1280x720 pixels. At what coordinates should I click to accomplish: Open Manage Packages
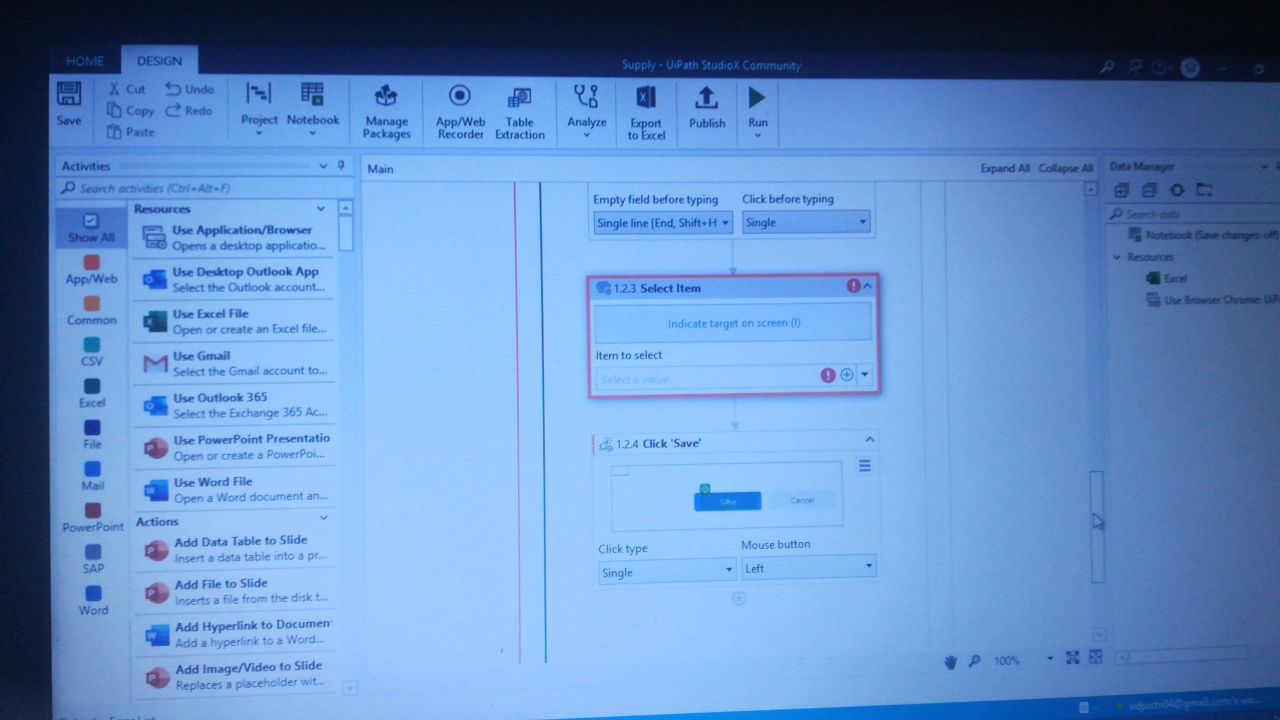[x=386, y=112]
